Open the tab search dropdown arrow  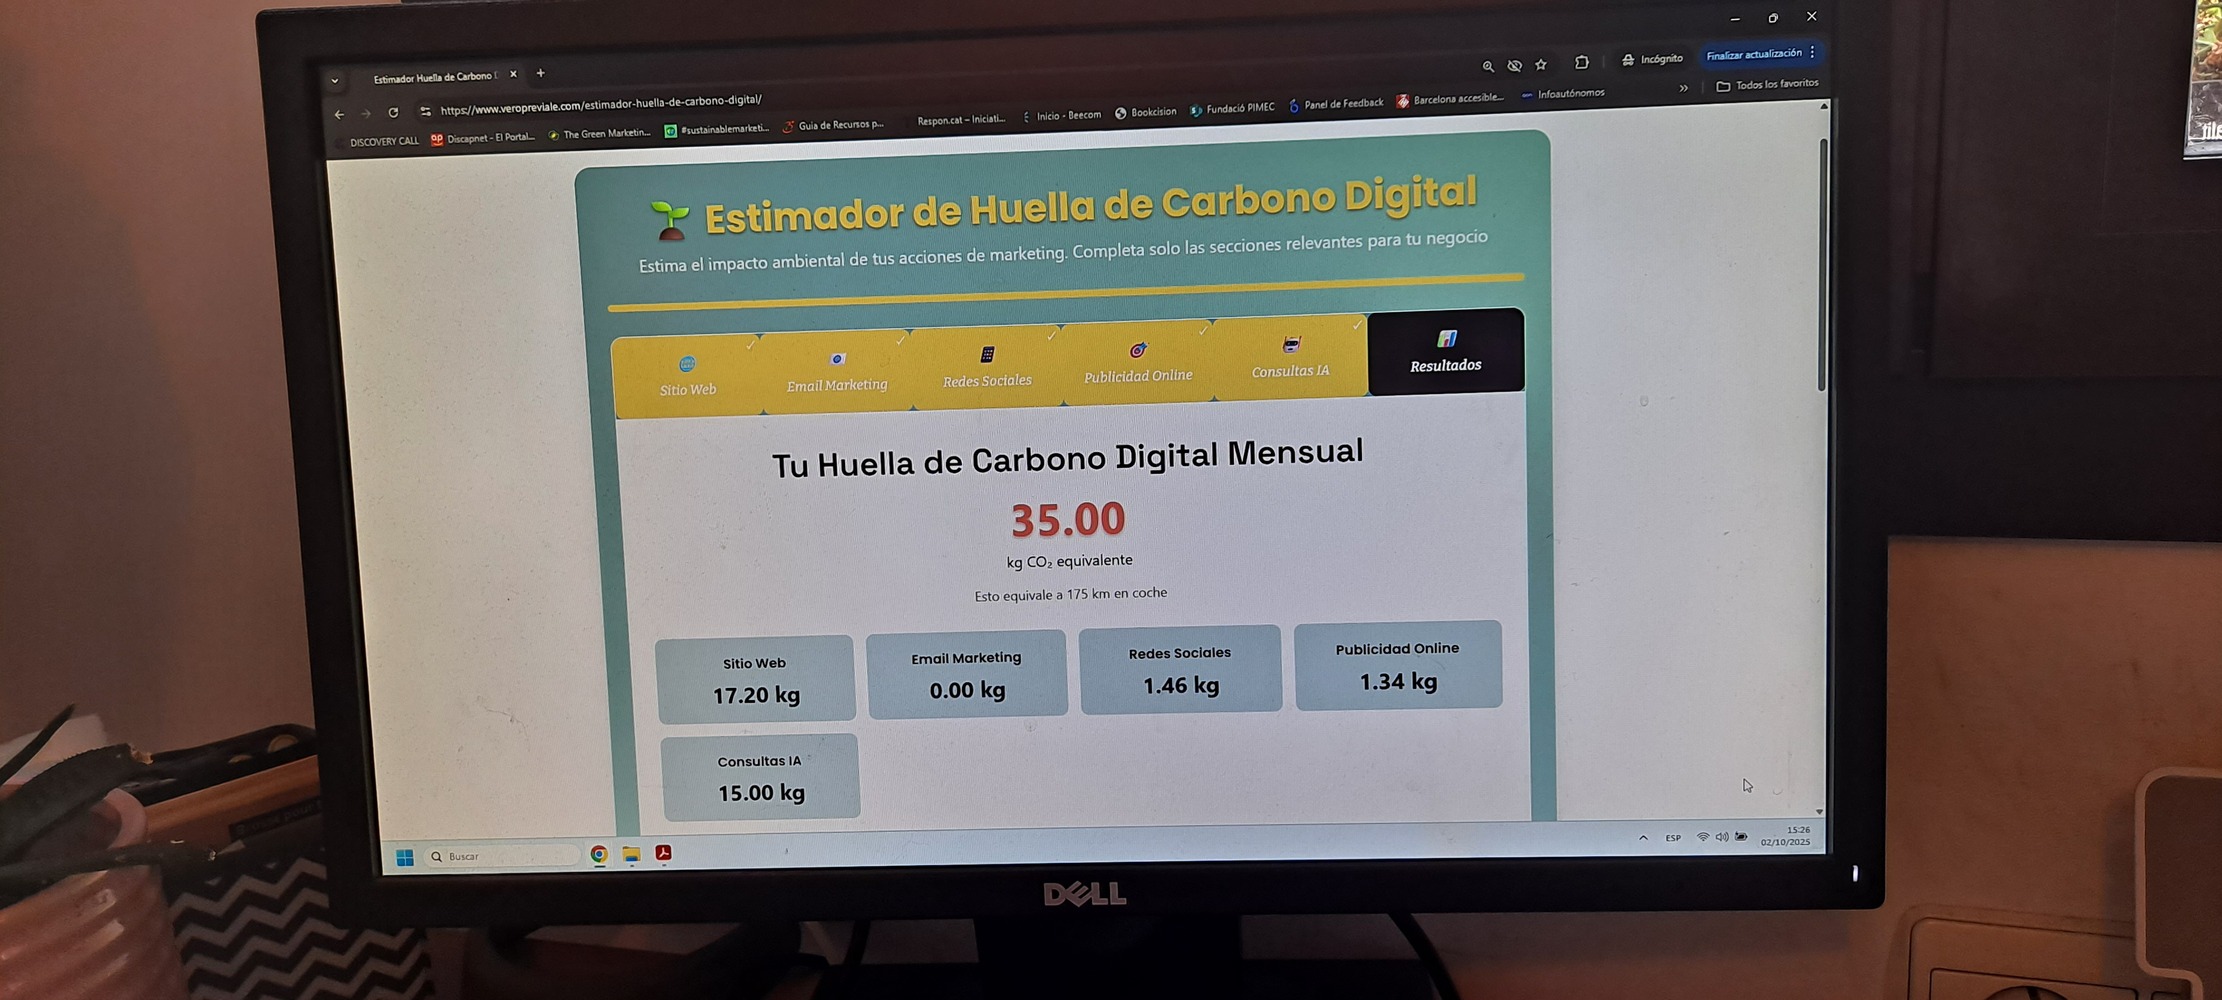(x=335, y=81)
